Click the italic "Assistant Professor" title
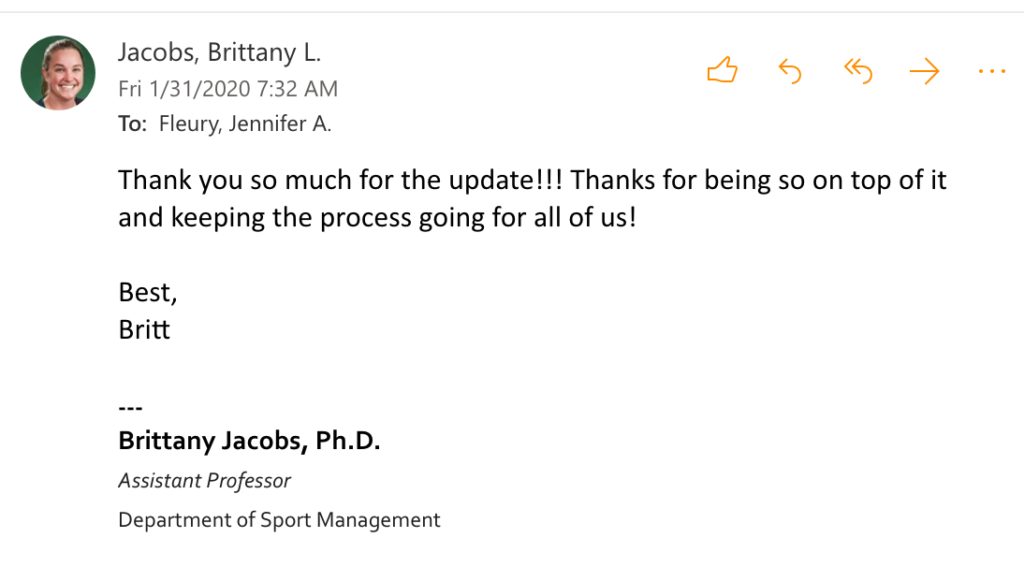 point(204,481)
